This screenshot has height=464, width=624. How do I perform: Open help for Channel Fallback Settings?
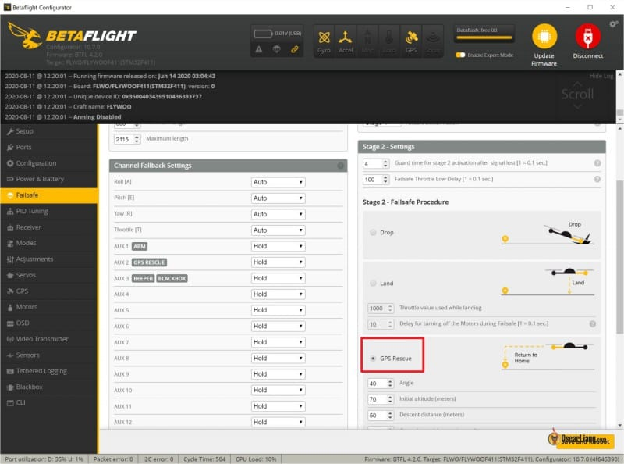(341, 165)
